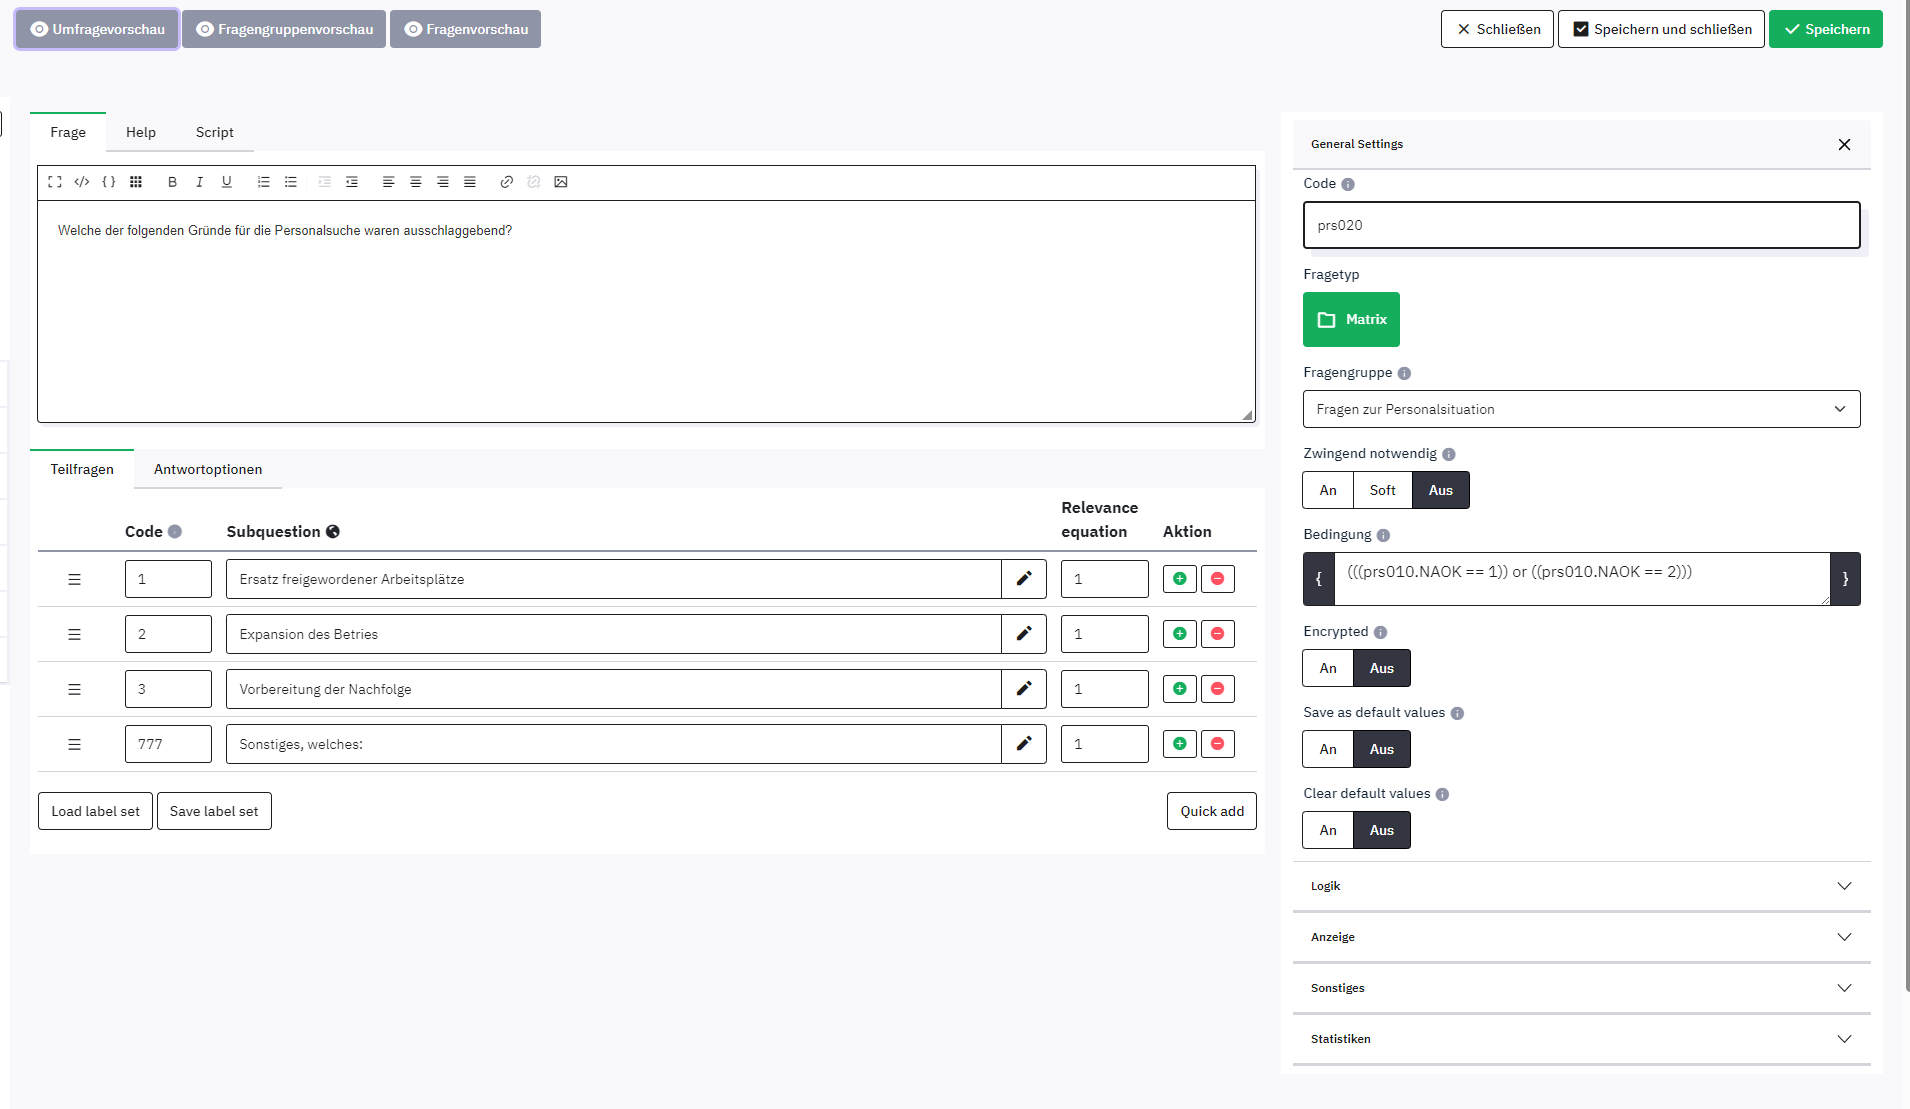Edit subquestion 'Ersatz freigewordener Arbeitsplätze' with pencil
The height and width of the screenshot is (1109, 1910).
coord(1024,579)
